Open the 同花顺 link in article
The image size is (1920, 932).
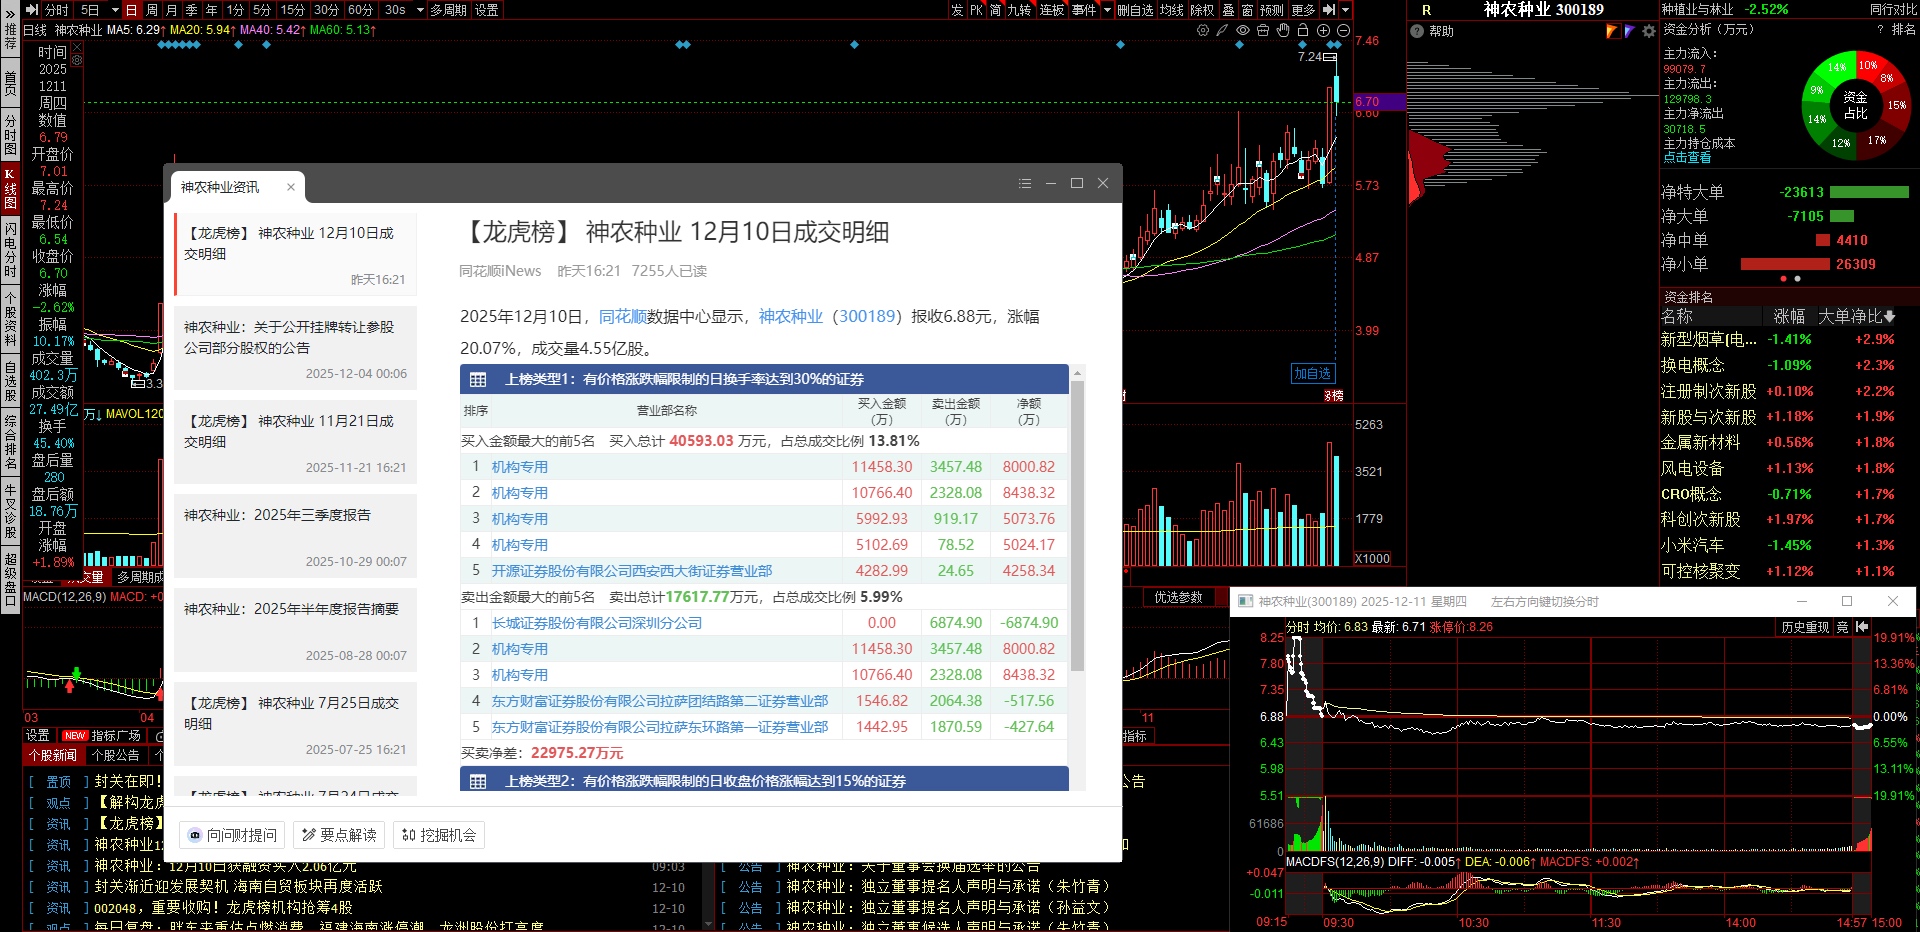(622, 316)
